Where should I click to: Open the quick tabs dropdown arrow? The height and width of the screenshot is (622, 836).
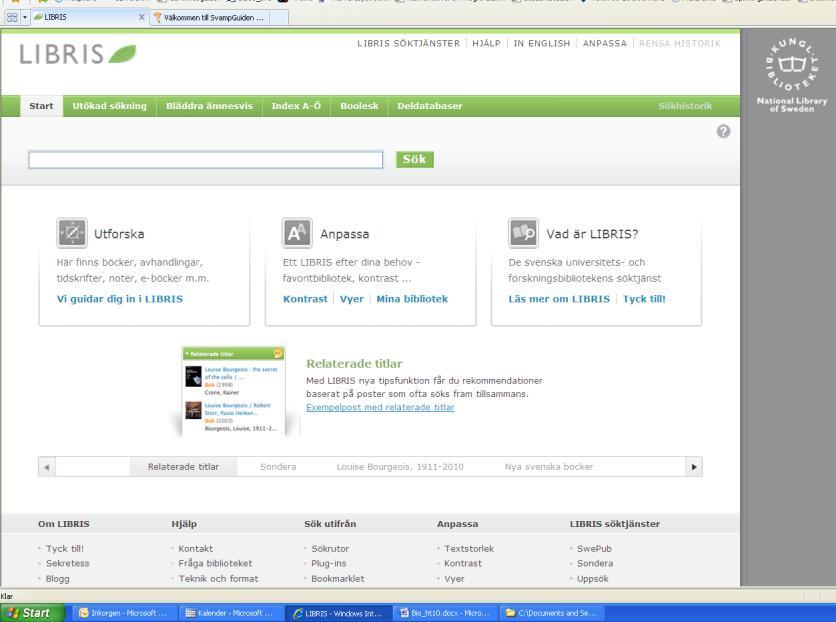coord(25,17)
